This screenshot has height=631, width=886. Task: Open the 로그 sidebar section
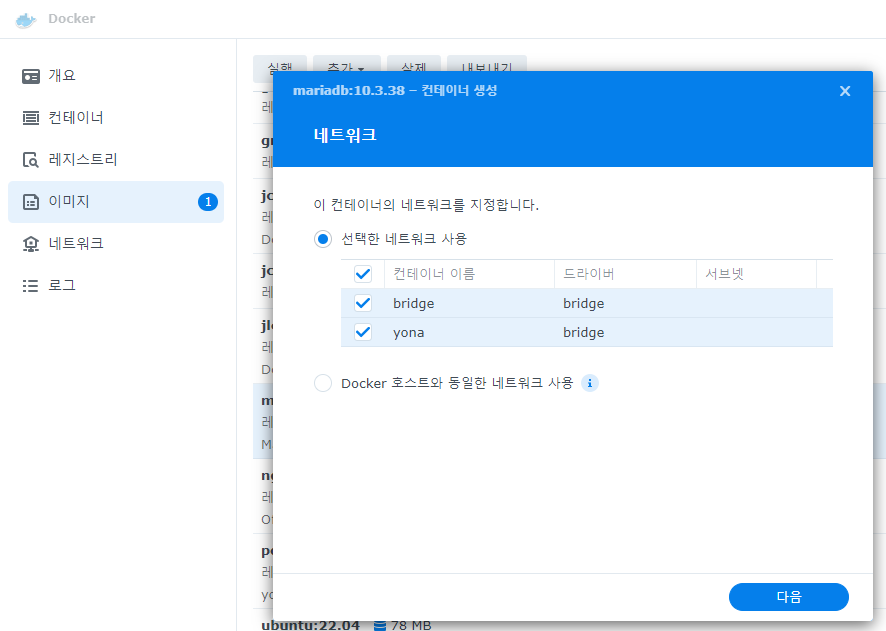[x=116, y=285]
